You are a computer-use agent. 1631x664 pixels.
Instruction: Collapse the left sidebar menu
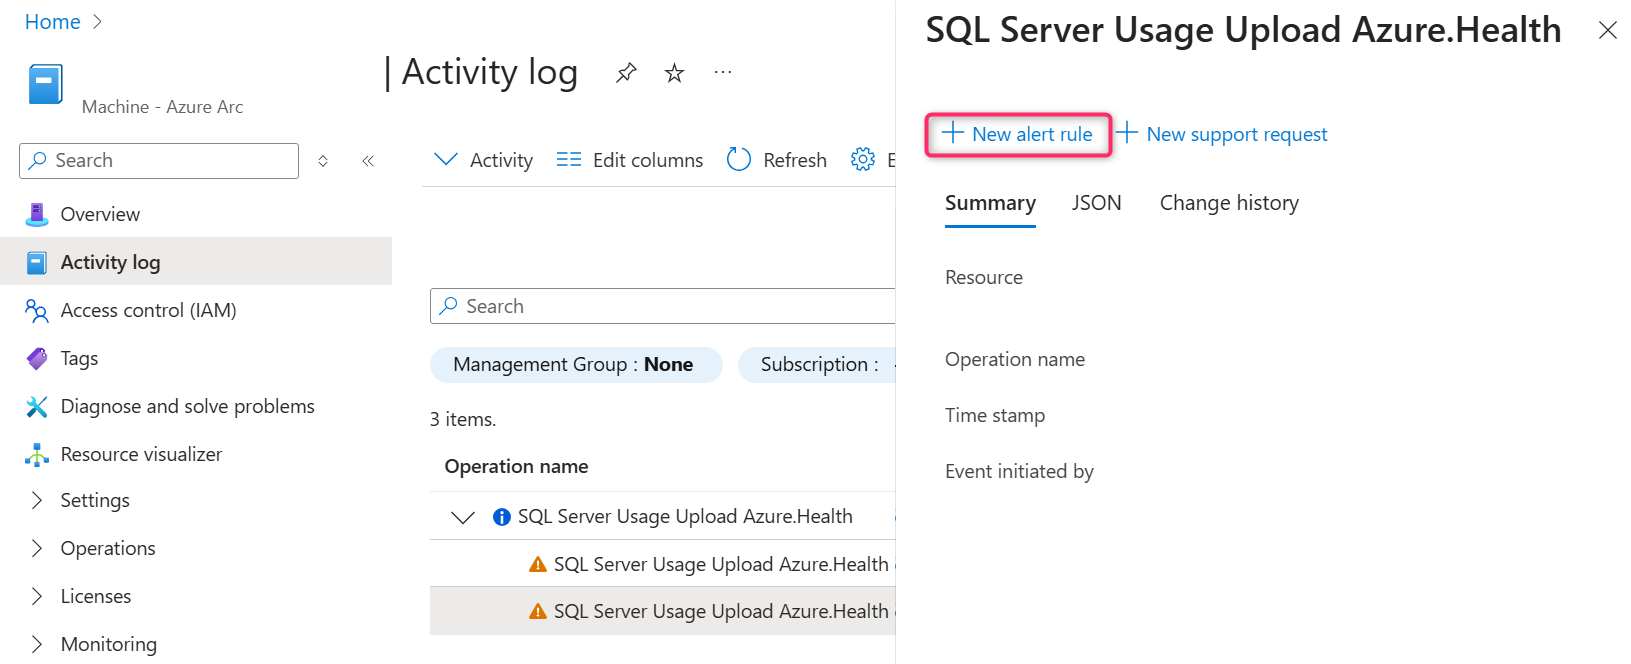[x=368, y=161]
